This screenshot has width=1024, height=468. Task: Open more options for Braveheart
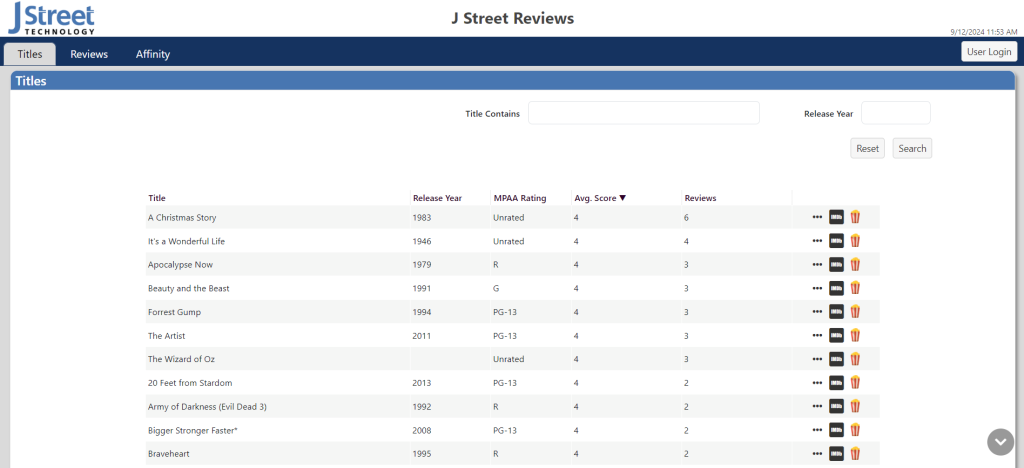click(x=817, y=454)
